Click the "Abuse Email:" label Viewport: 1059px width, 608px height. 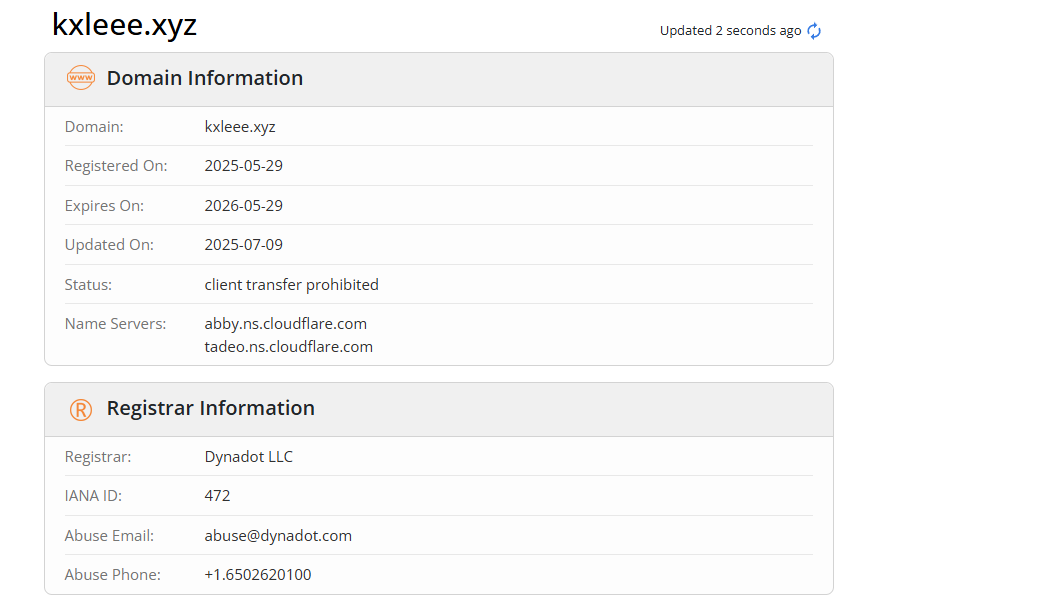click(109, 536)
